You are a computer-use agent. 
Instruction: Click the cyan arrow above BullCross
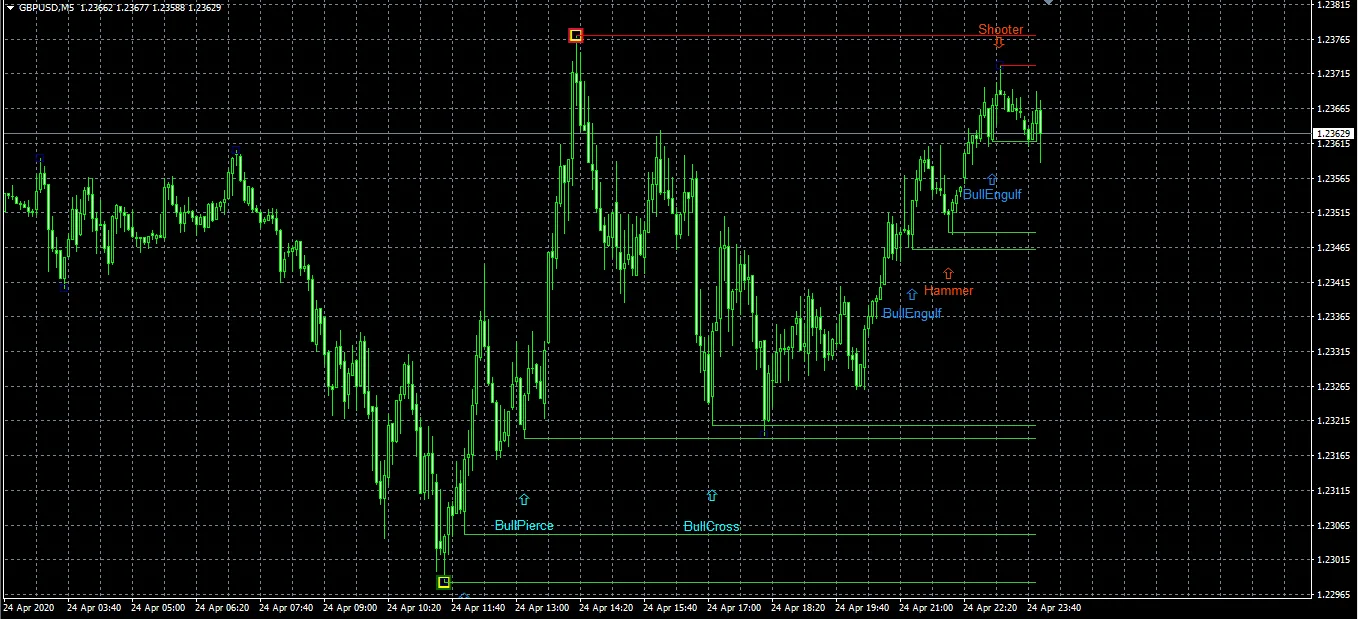[x=711, y=495]
